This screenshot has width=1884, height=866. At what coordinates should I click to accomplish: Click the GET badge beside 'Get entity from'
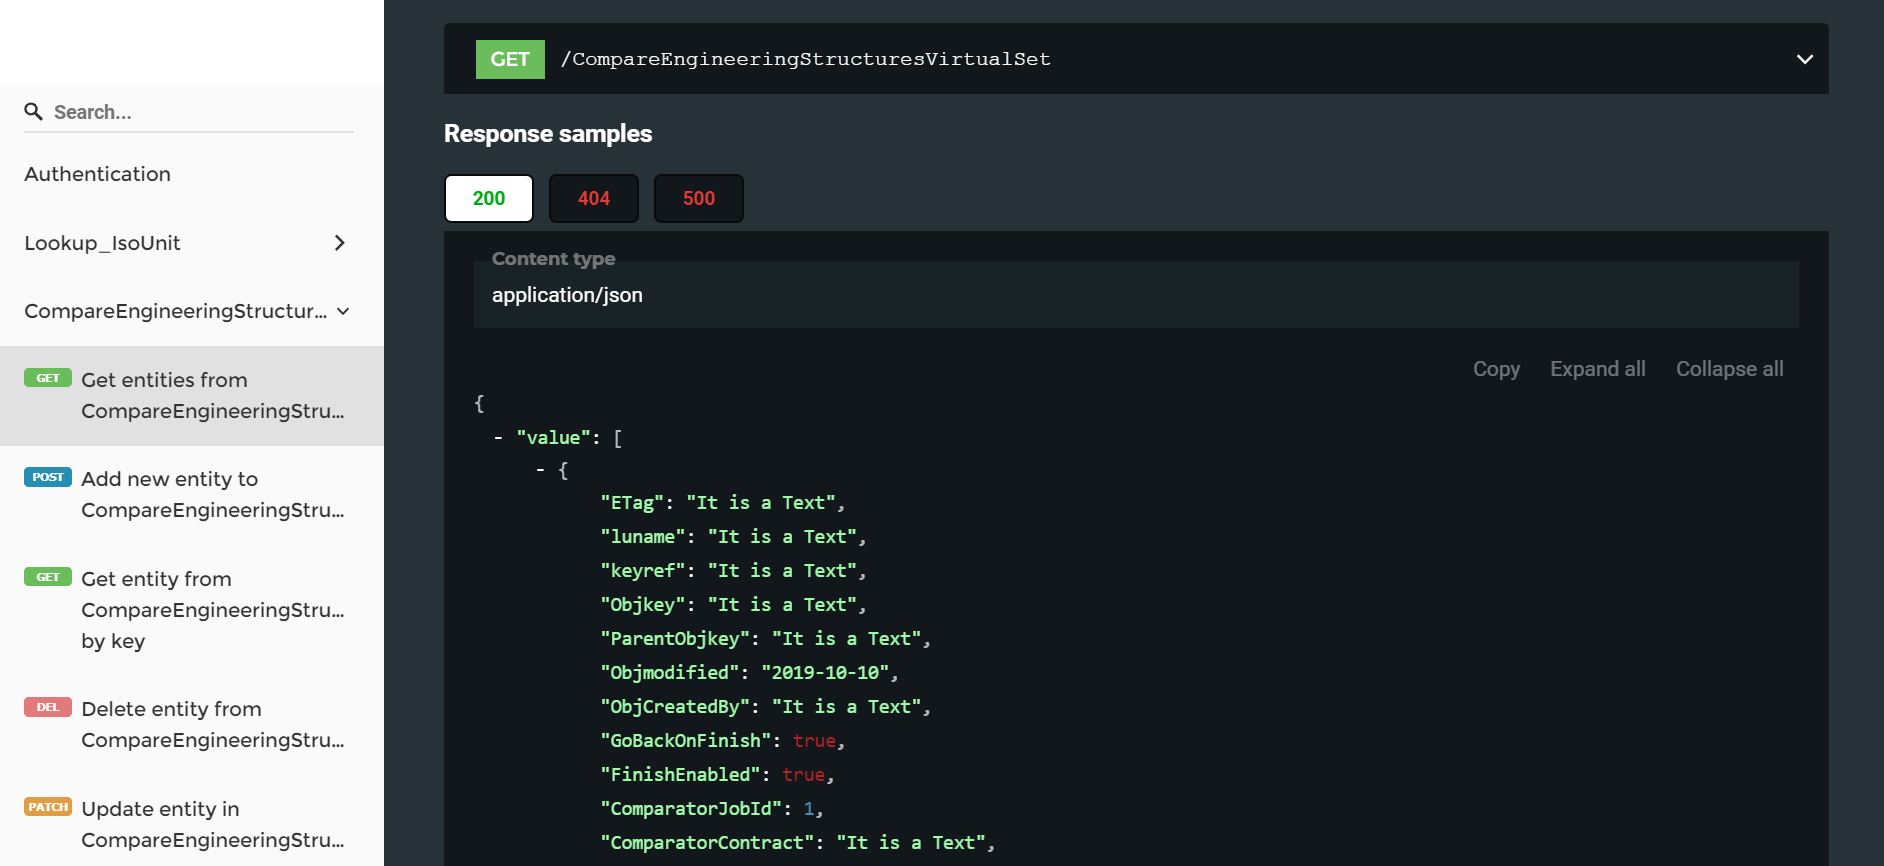(x=48, y=577)
